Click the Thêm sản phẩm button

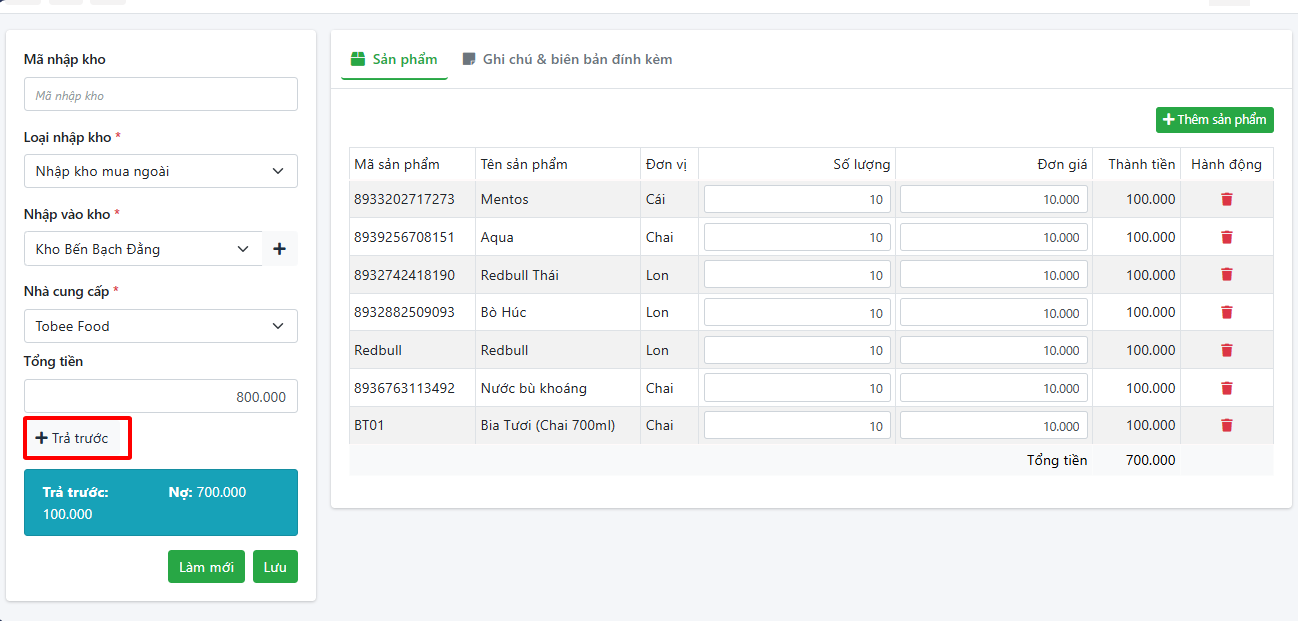click(x=1214, y=120)
